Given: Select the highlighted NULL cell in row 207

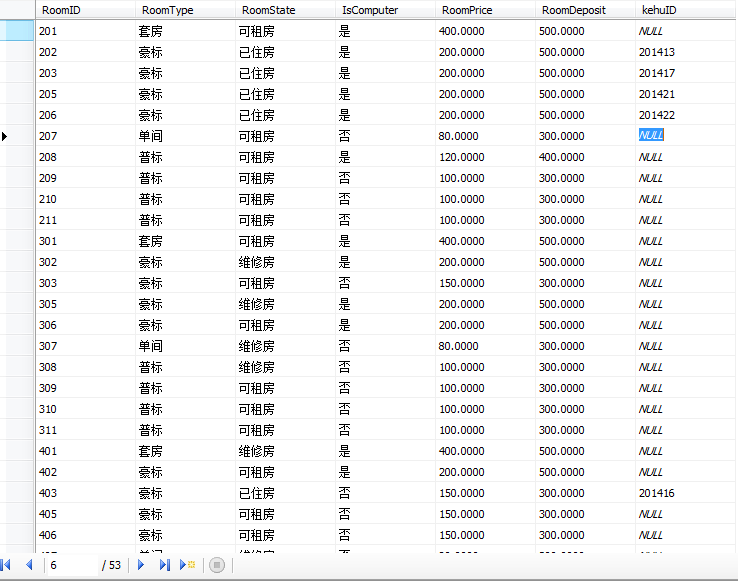Looking at the screenshot, I should tap(652, 136).
